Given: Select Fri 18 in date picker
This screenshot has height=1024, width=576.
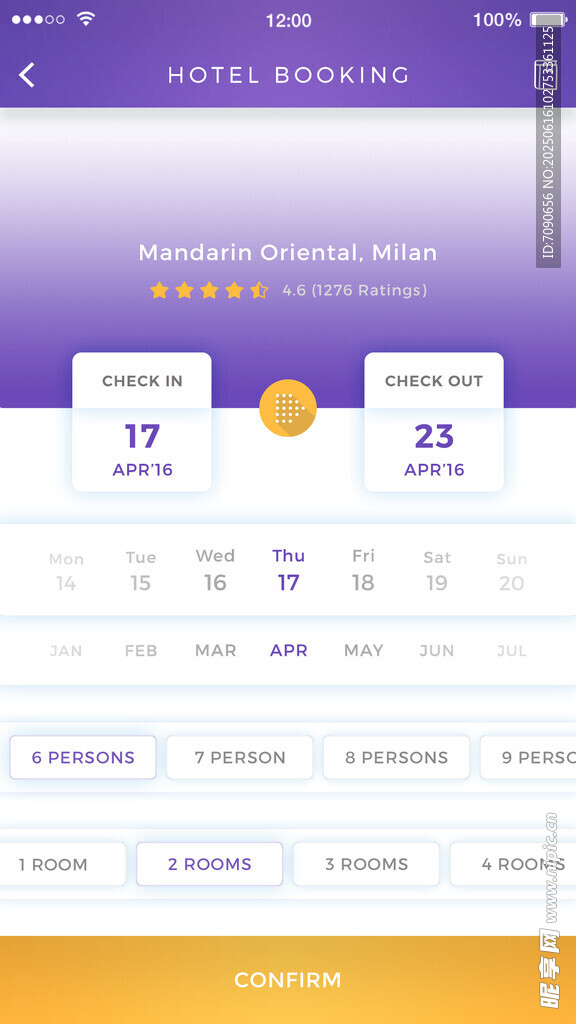Looking at the screenshot, I should [363, 570].
